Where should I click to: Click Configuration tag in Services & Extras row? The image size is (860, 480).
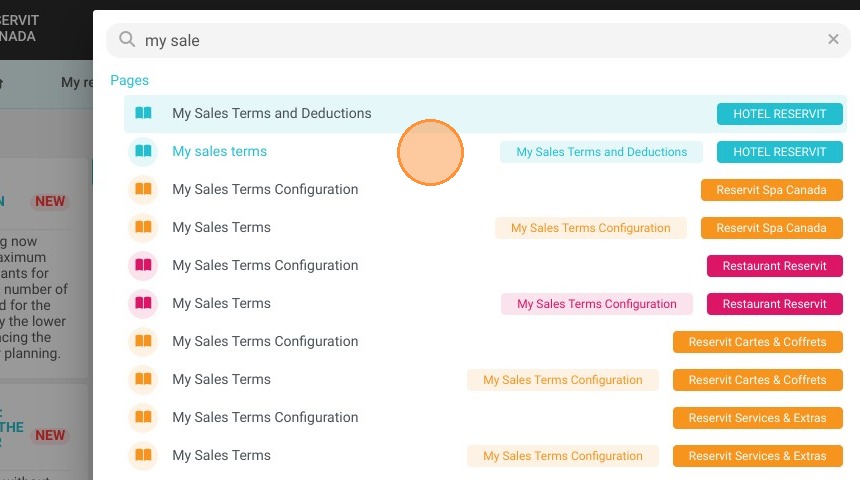point(562,456)
